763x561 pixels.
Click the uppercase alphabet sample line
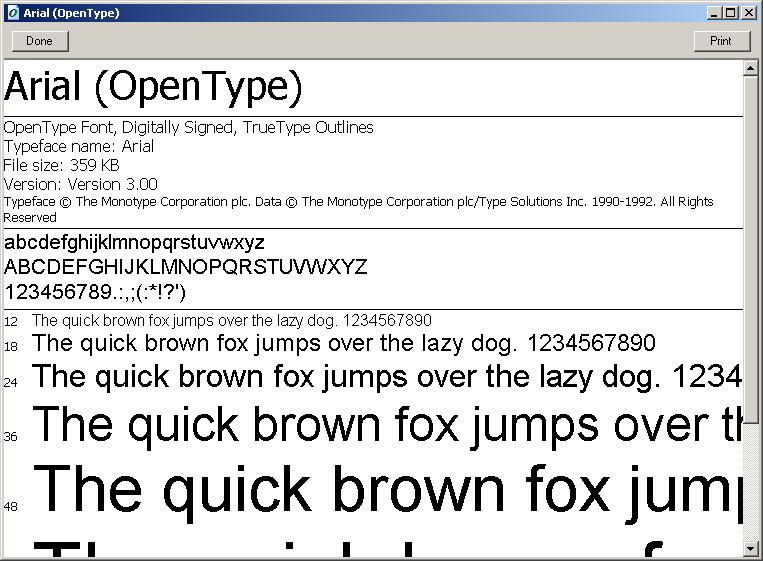point(185,267)
